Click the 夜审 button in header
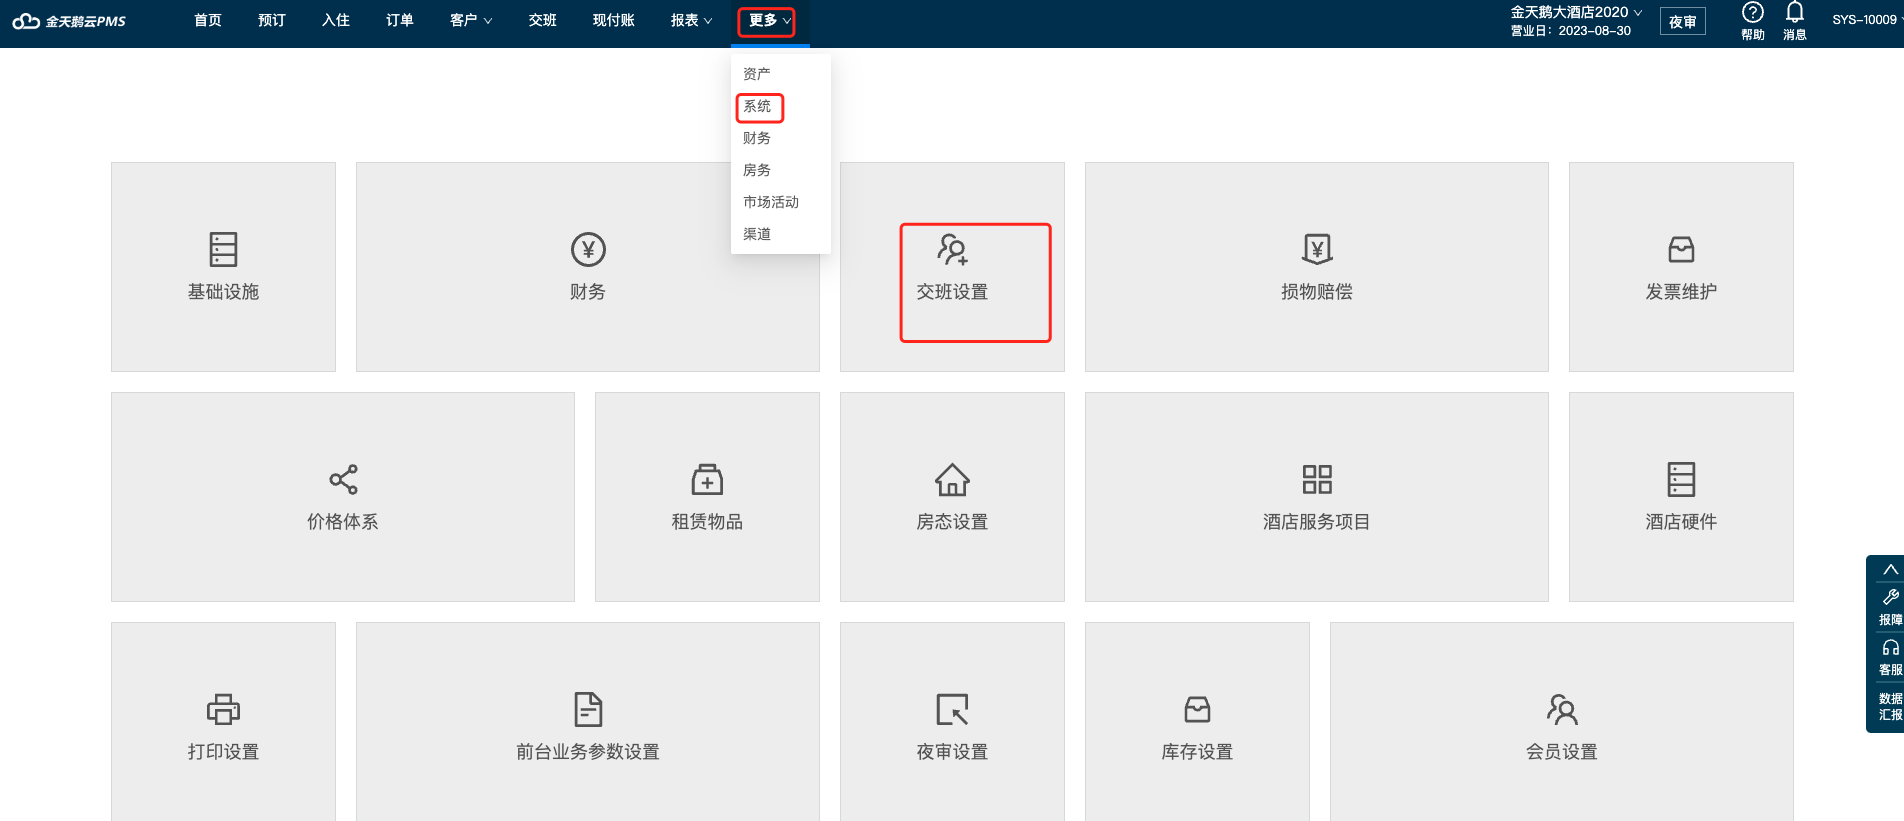The image size is (1904, 821). 1683,21
